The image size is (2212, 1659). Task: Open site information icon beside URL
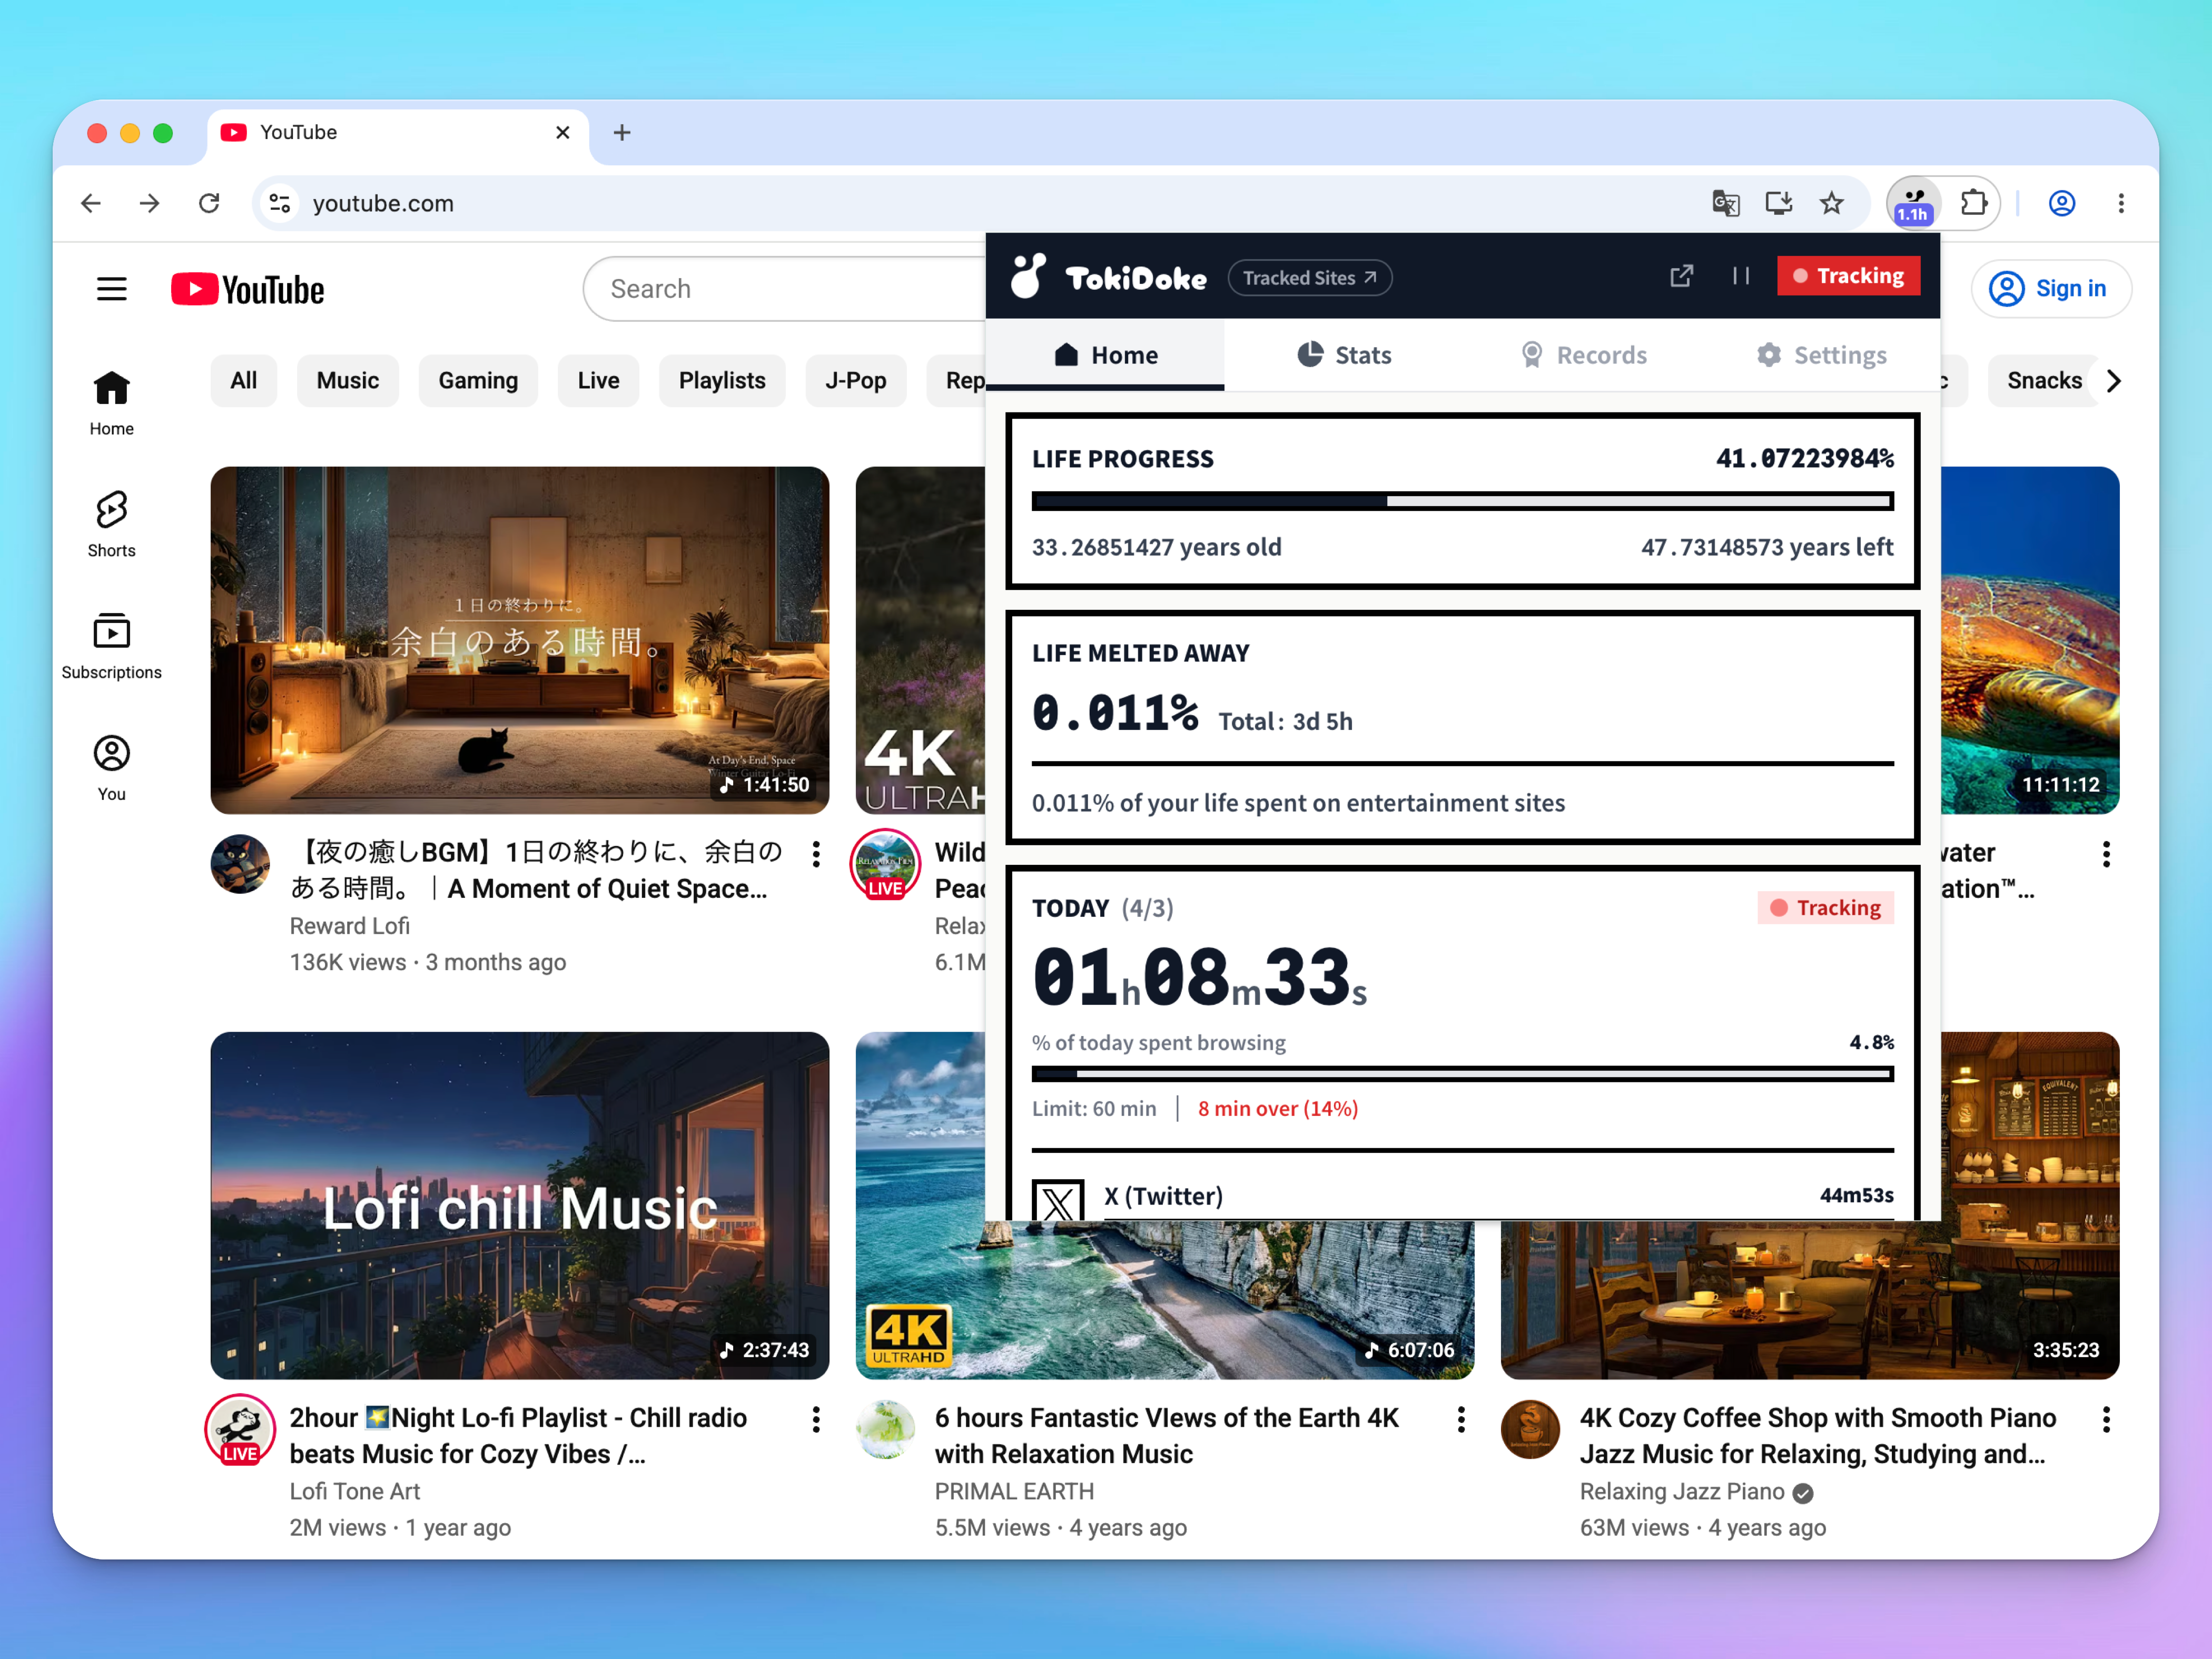pos(280,203)
